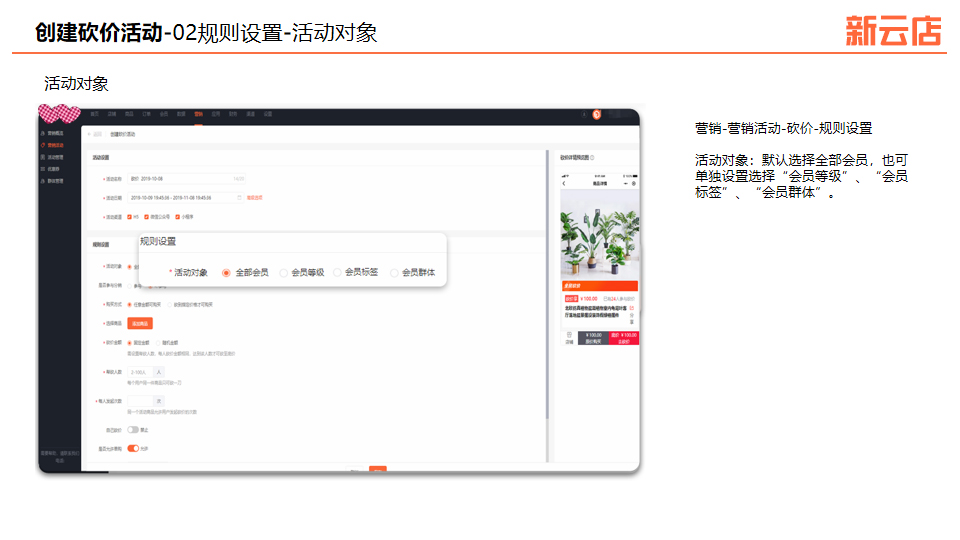This screenshot has height=540, width=960.
Task: Choose the 砍到底价才可购买 radio option
Action: tap(170, 304)
